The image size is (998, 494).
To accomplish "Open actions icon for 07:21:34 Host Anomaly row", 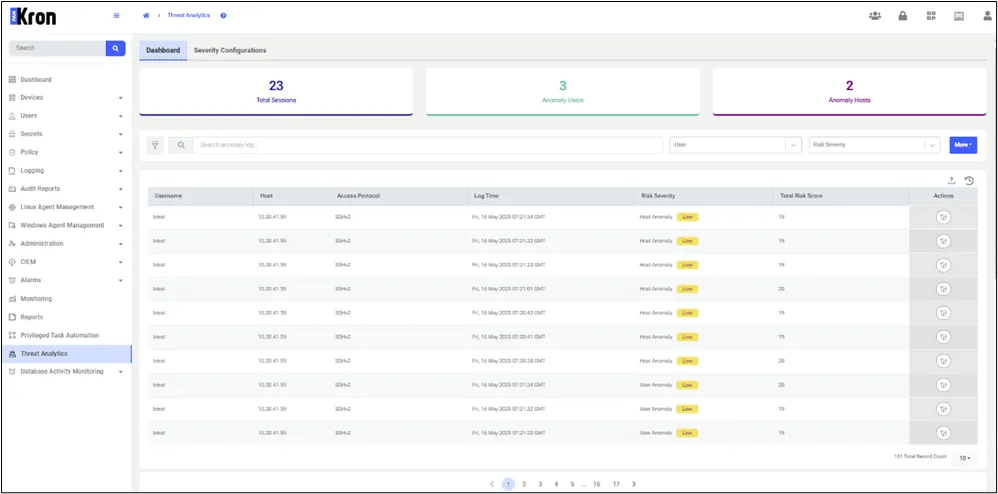I will coord(943,217).
